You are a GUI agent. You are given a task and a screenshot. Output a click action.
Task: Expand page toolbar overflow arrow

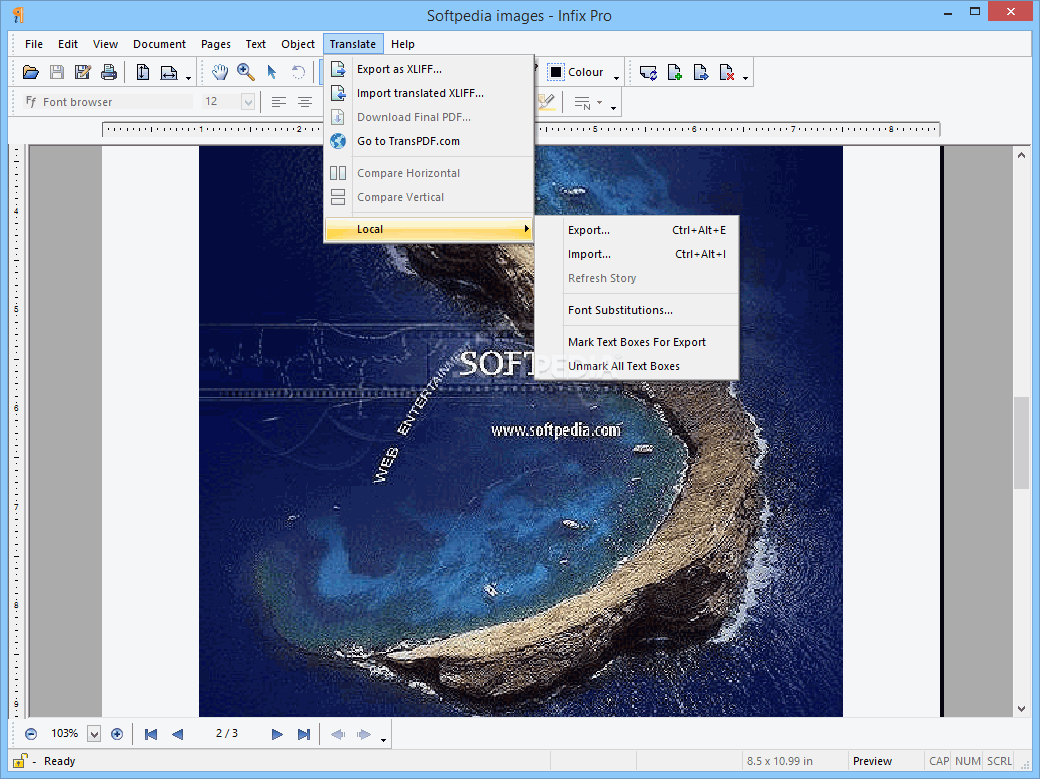pyautogui.click(x=746, y=78)
